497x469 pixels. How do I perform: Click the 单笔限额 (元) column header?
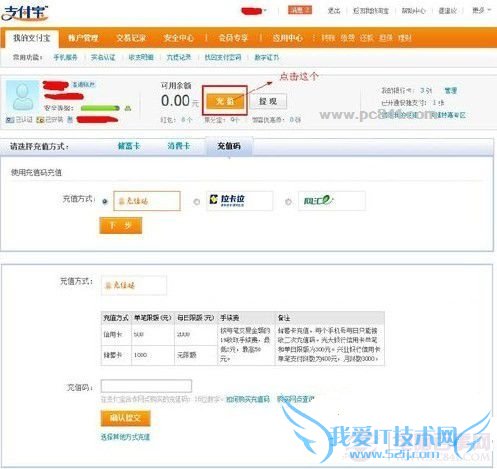click(x=152, y=318)
